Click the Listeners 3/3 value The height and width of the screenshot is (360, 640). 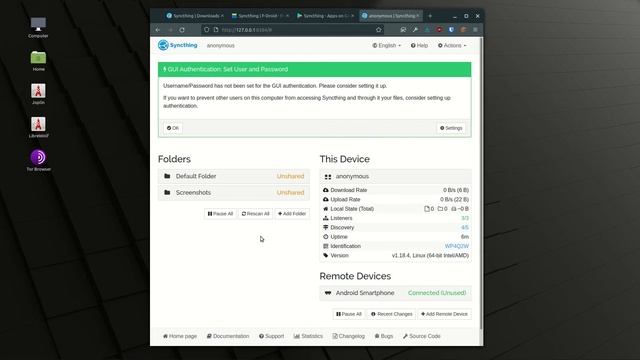click(x=465, y=218)
